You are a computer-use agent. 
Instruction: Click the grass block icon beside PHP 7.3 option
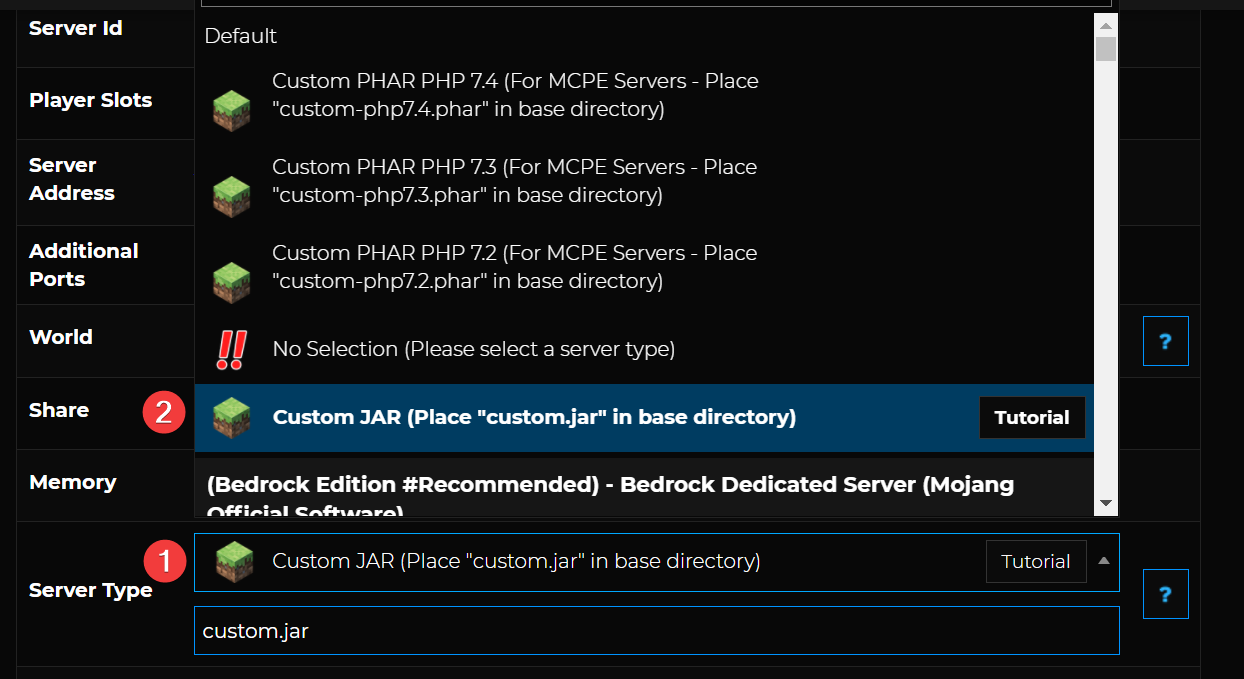(231, 196)
